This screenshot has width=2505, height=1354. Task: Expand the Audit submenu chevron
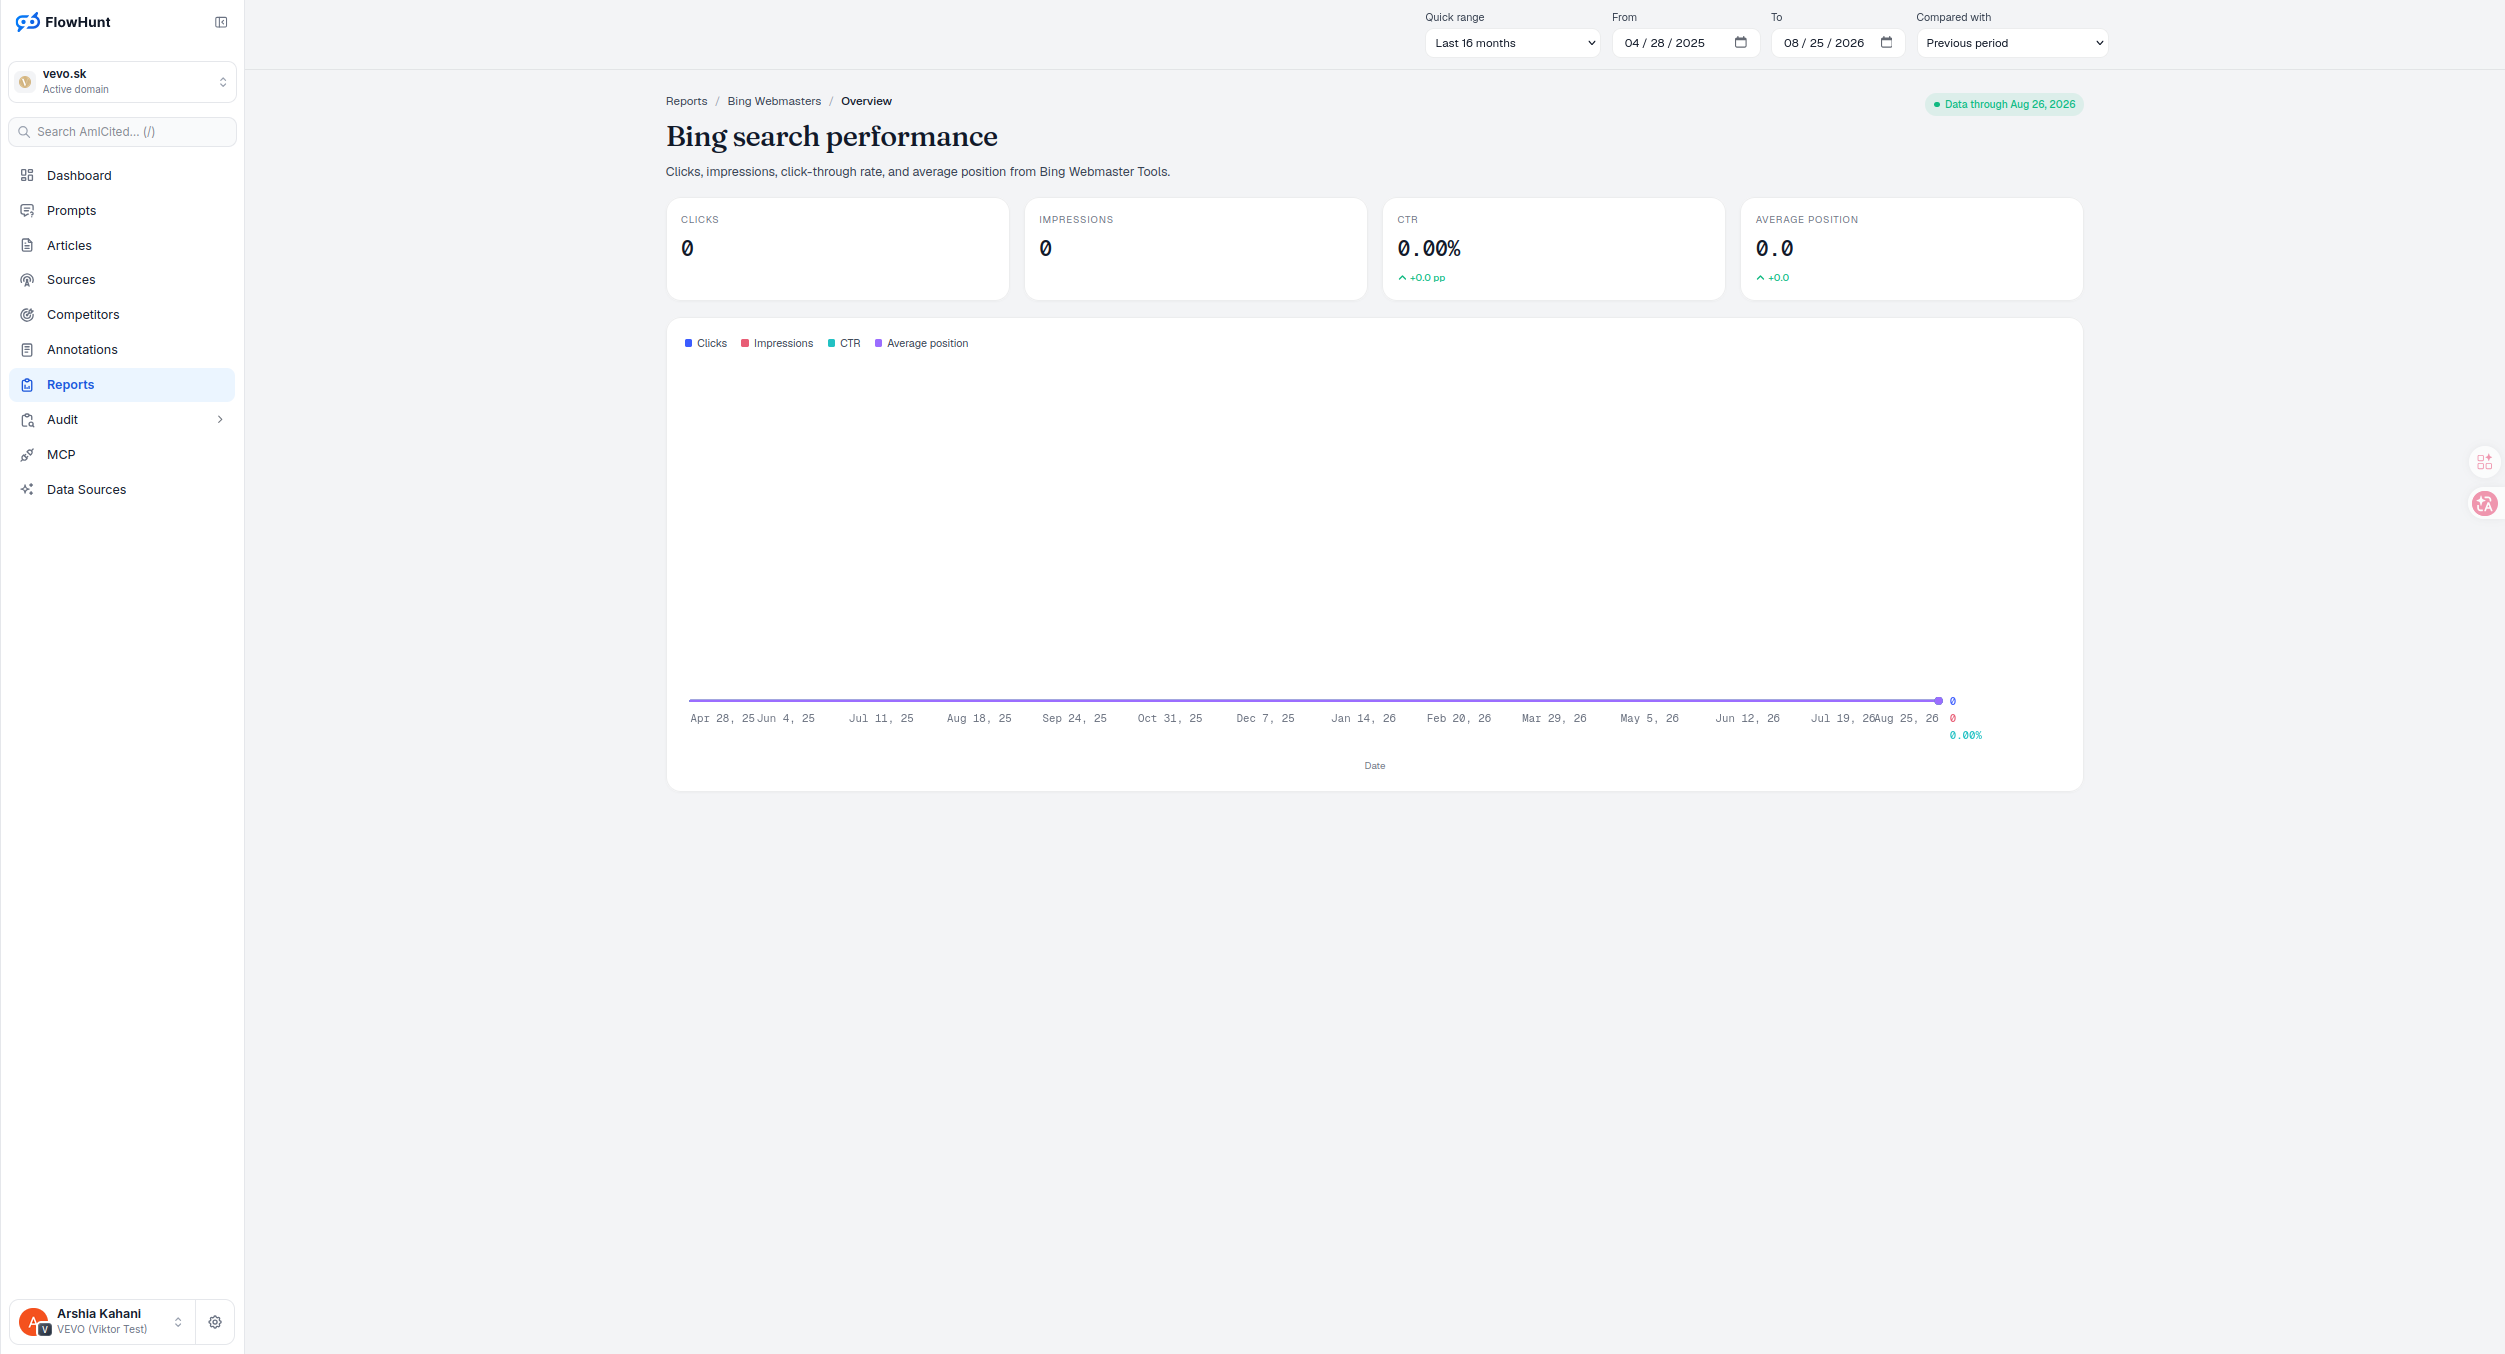pos(220,420)
